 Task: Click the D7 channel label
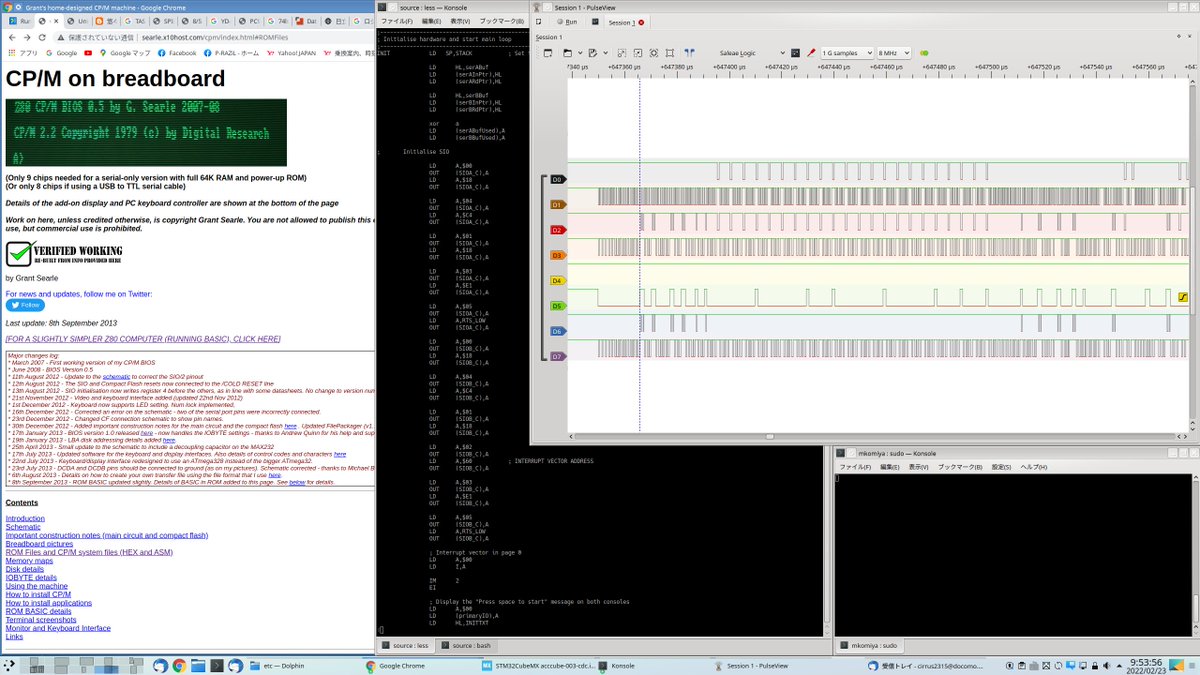[x=557, y=356]
